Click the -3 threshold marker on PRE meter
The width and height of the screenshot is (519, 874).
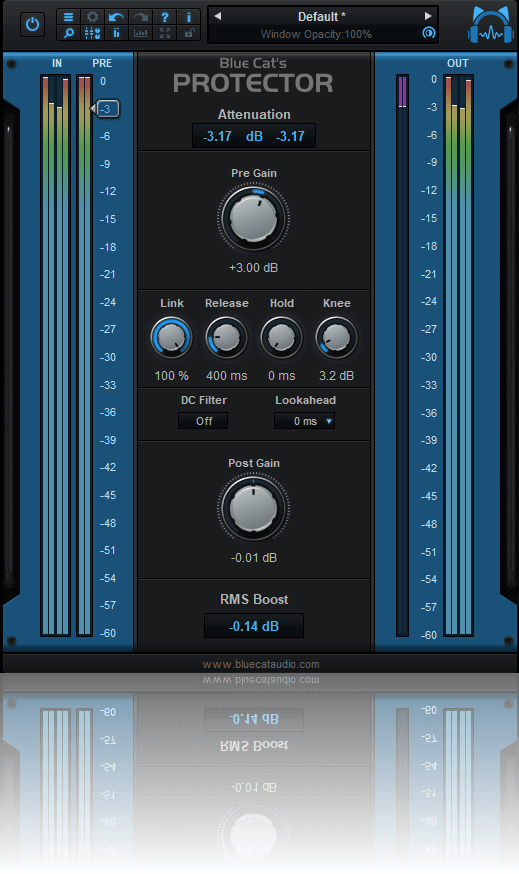tap(105, 109)
